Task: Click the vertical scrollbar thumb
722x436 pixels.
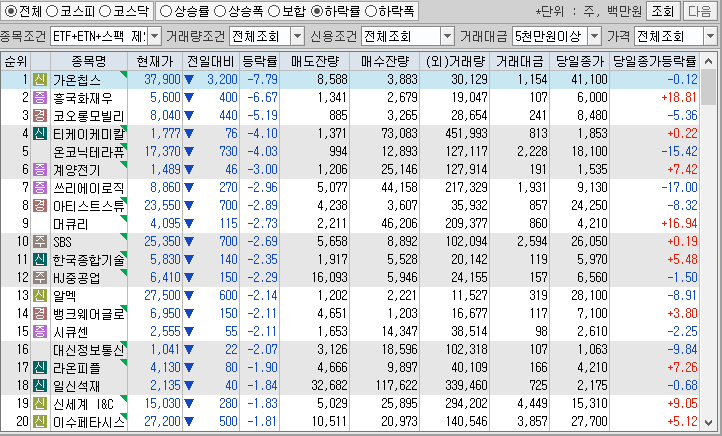Action: (x=709, y=87)
